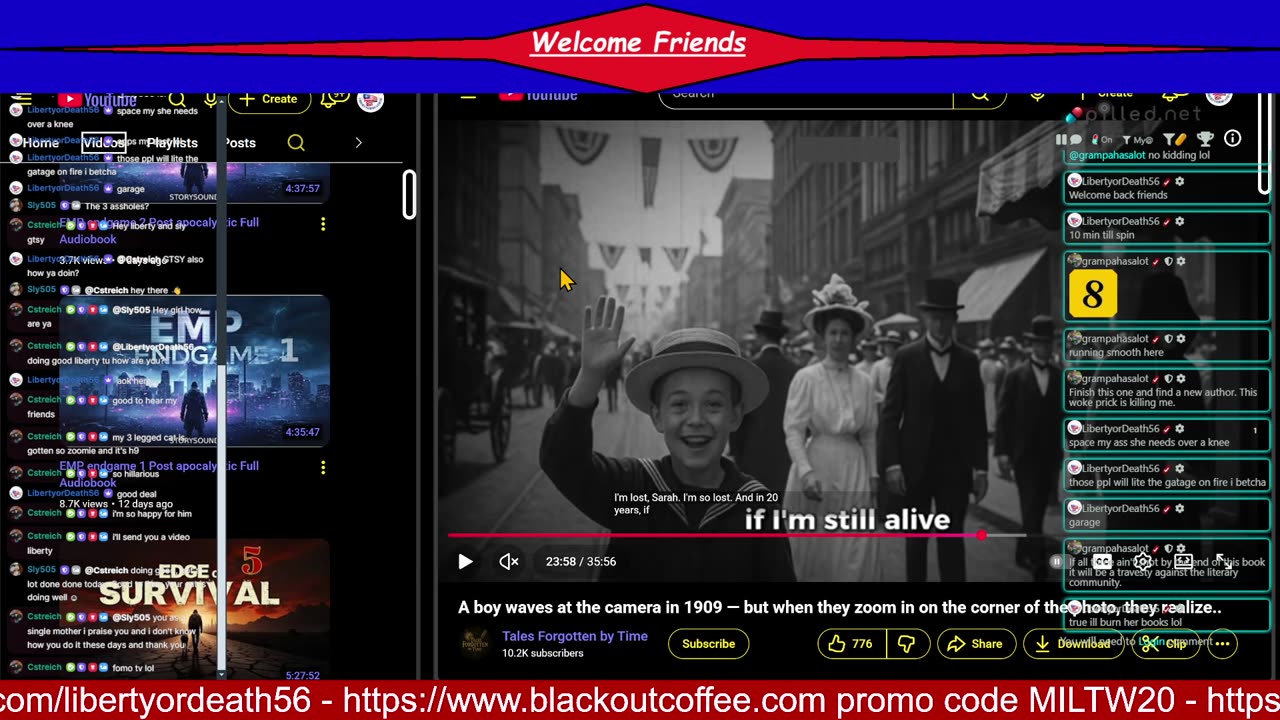The width and height of the screenshot is (1280, 720).
Task: Open more actions three-dot button under video
Action: coord(1222,644)
